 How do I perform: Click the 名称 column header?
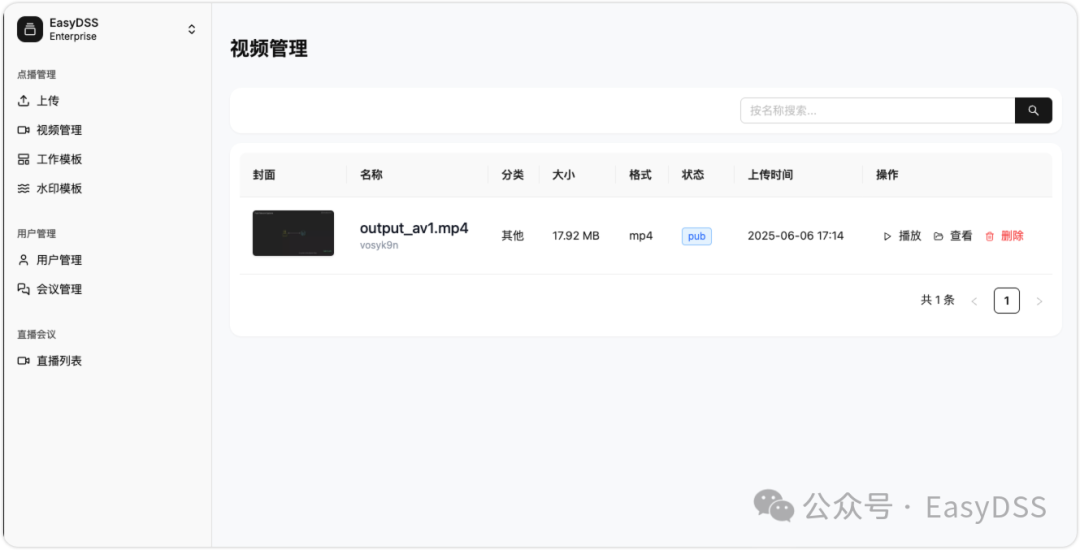coord(371,175)
